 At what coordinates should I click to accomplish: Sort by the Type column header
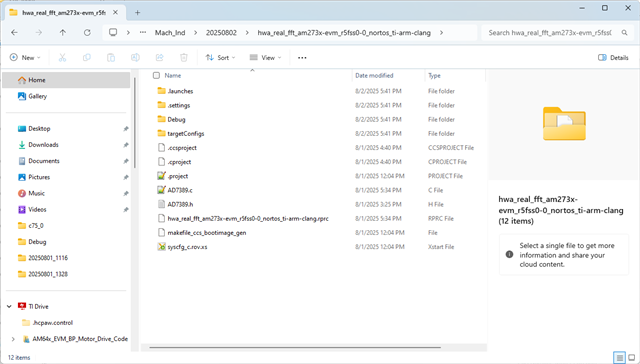(x=434, y=75)
